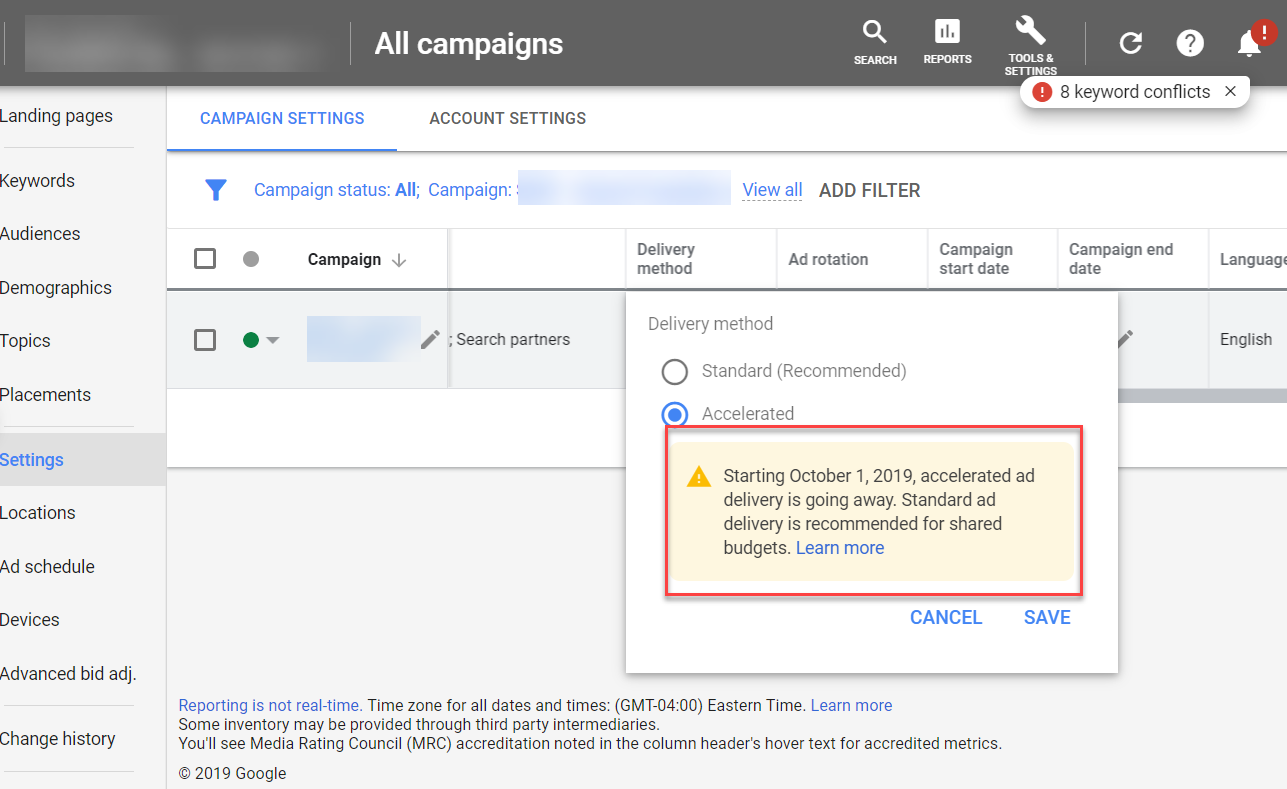Open Devices in sidebar

[30, 620]
